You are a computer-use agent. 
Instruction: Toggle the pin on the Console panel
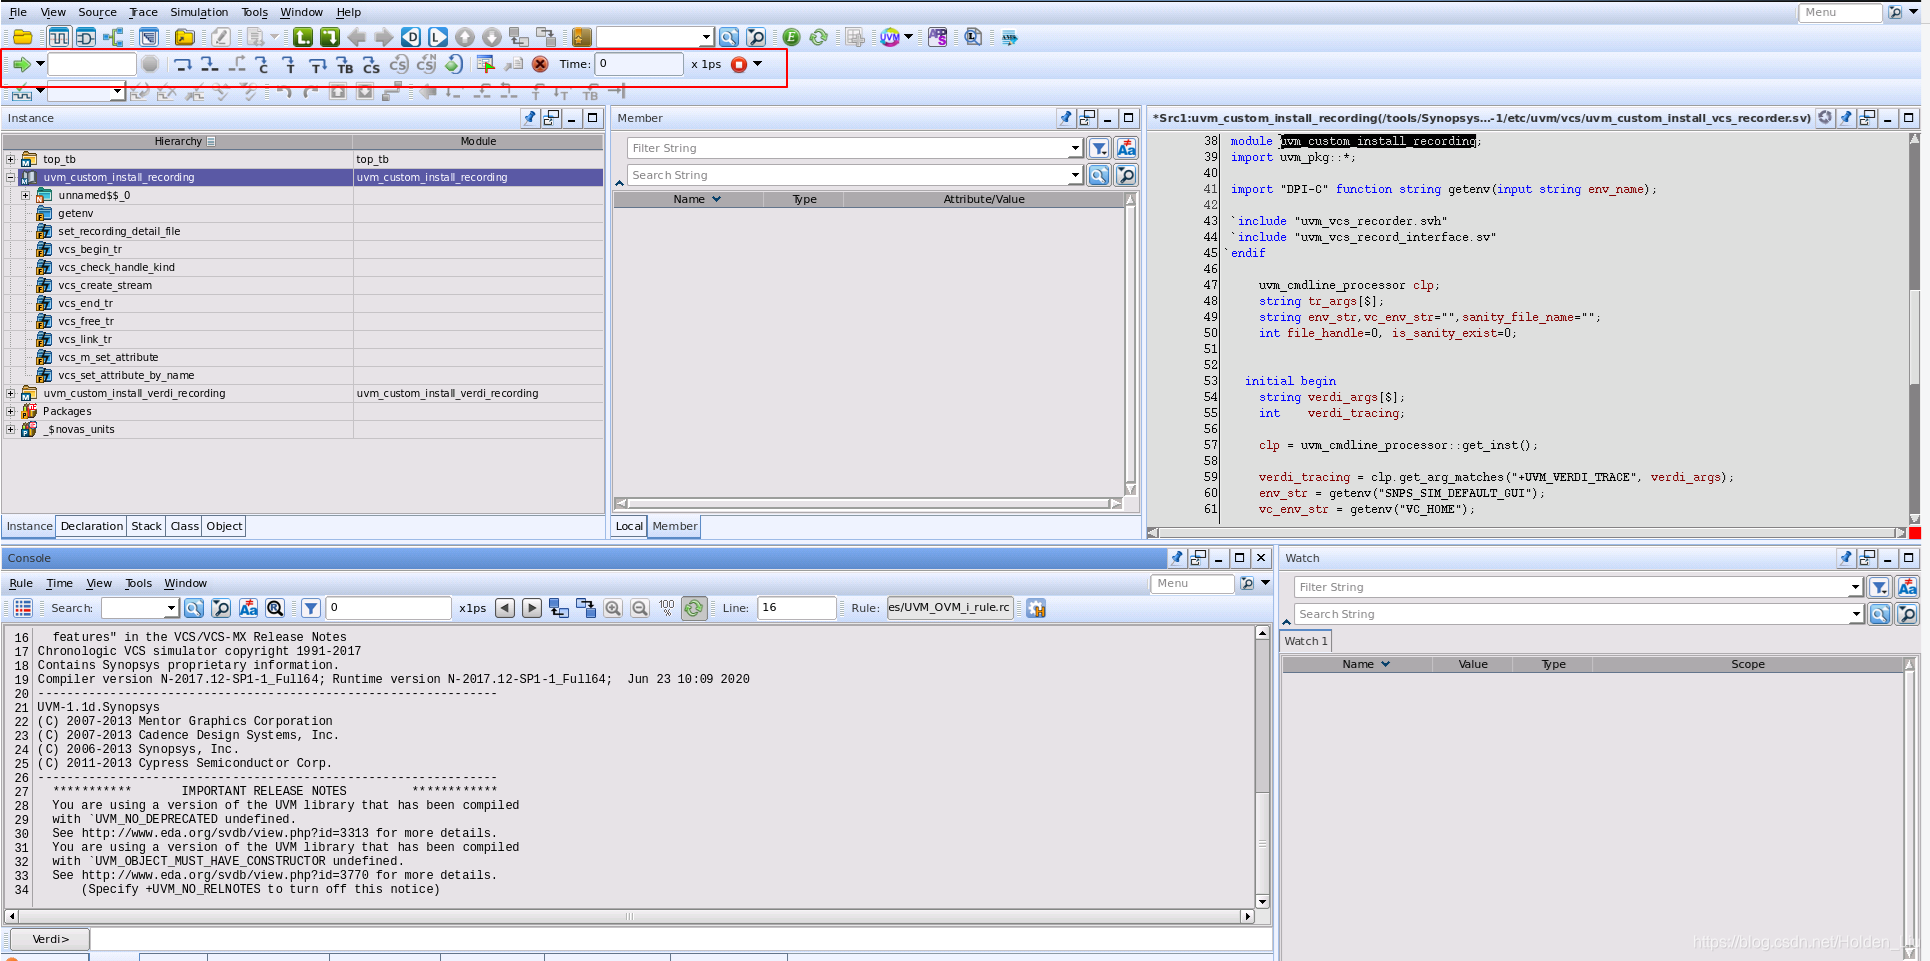[x=1177, y=558]
